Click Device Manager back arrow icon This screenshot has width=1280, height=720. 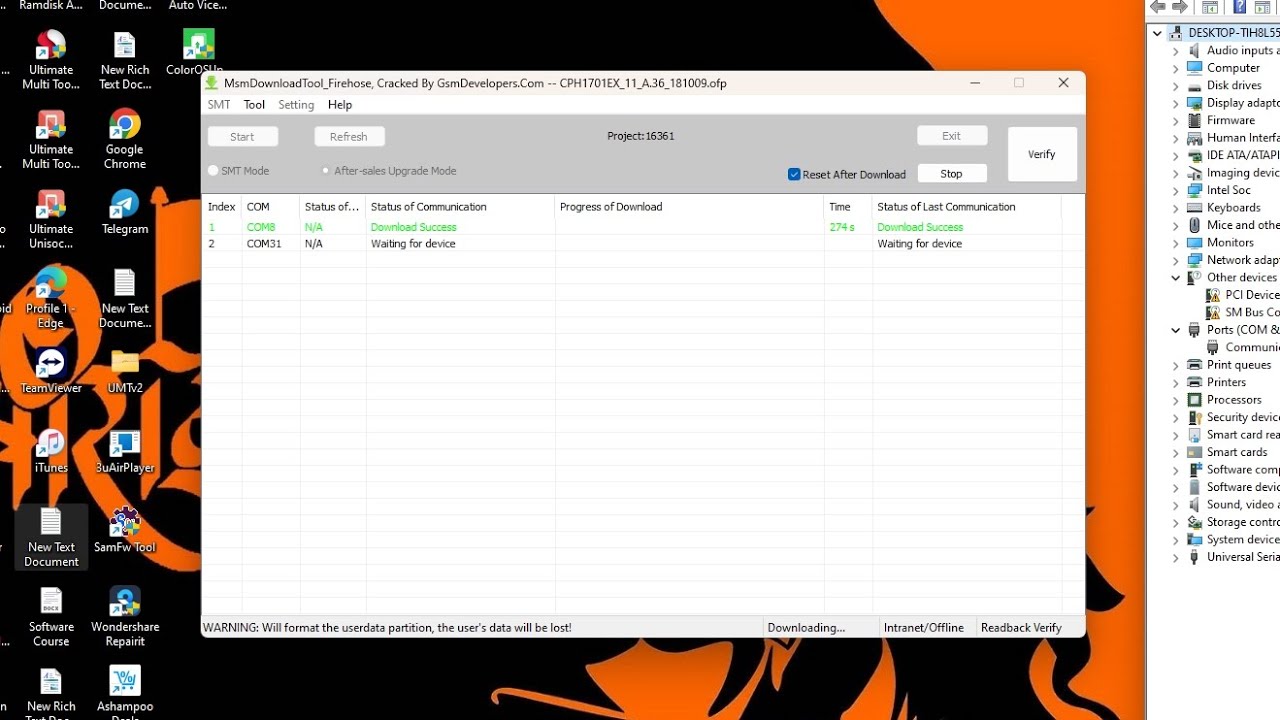coord(1157,8)
